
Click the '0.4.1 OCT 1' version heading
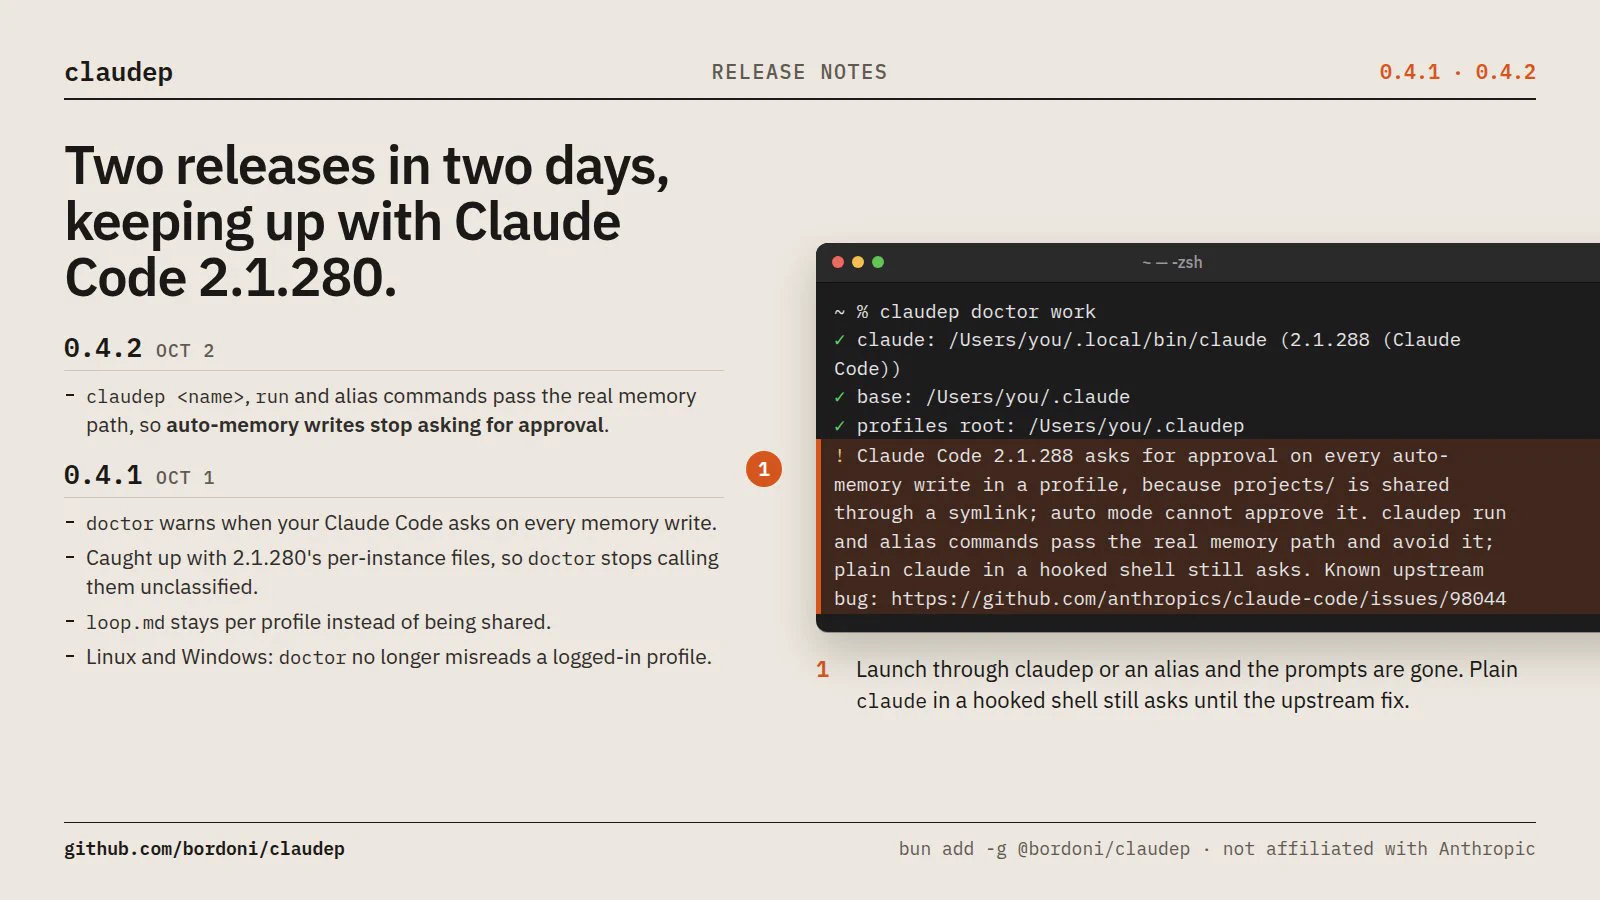pos(139,476)
